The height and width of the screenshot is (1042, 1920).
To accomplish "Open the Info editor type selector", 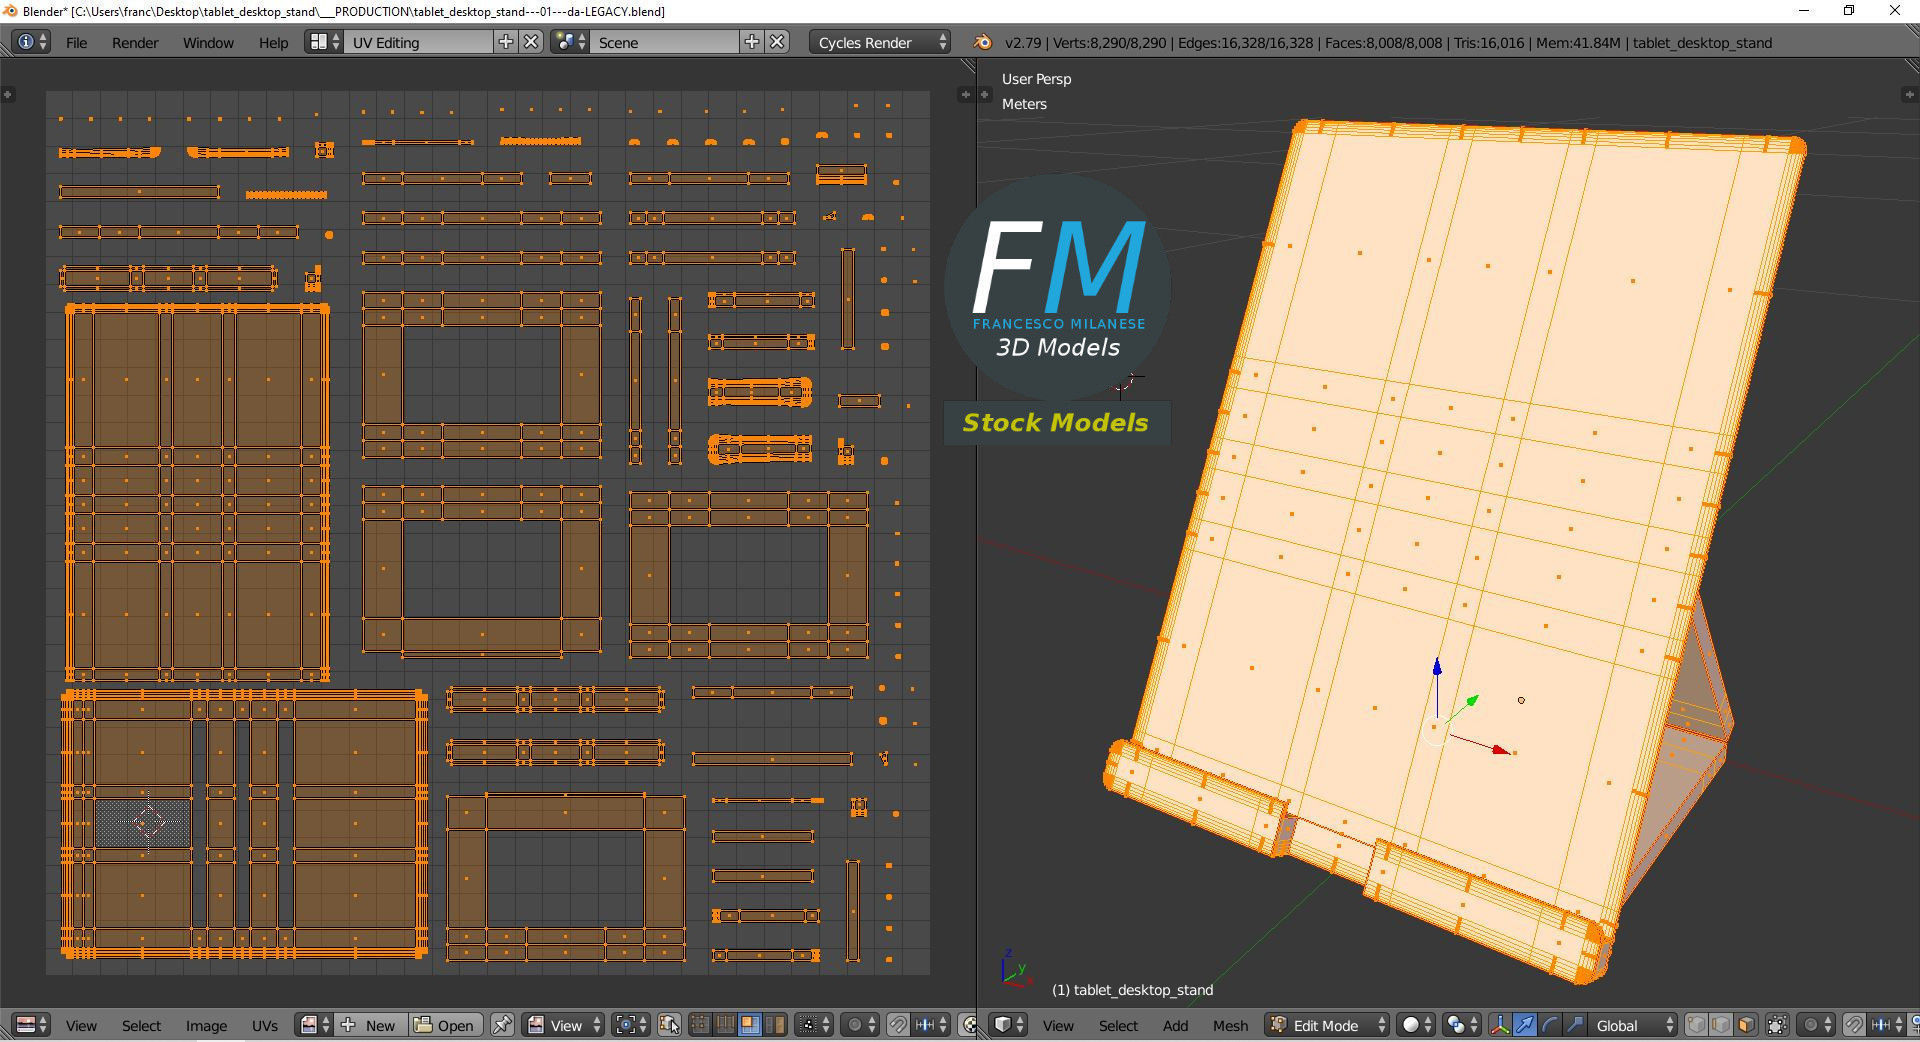I will [x=30, y=42].
